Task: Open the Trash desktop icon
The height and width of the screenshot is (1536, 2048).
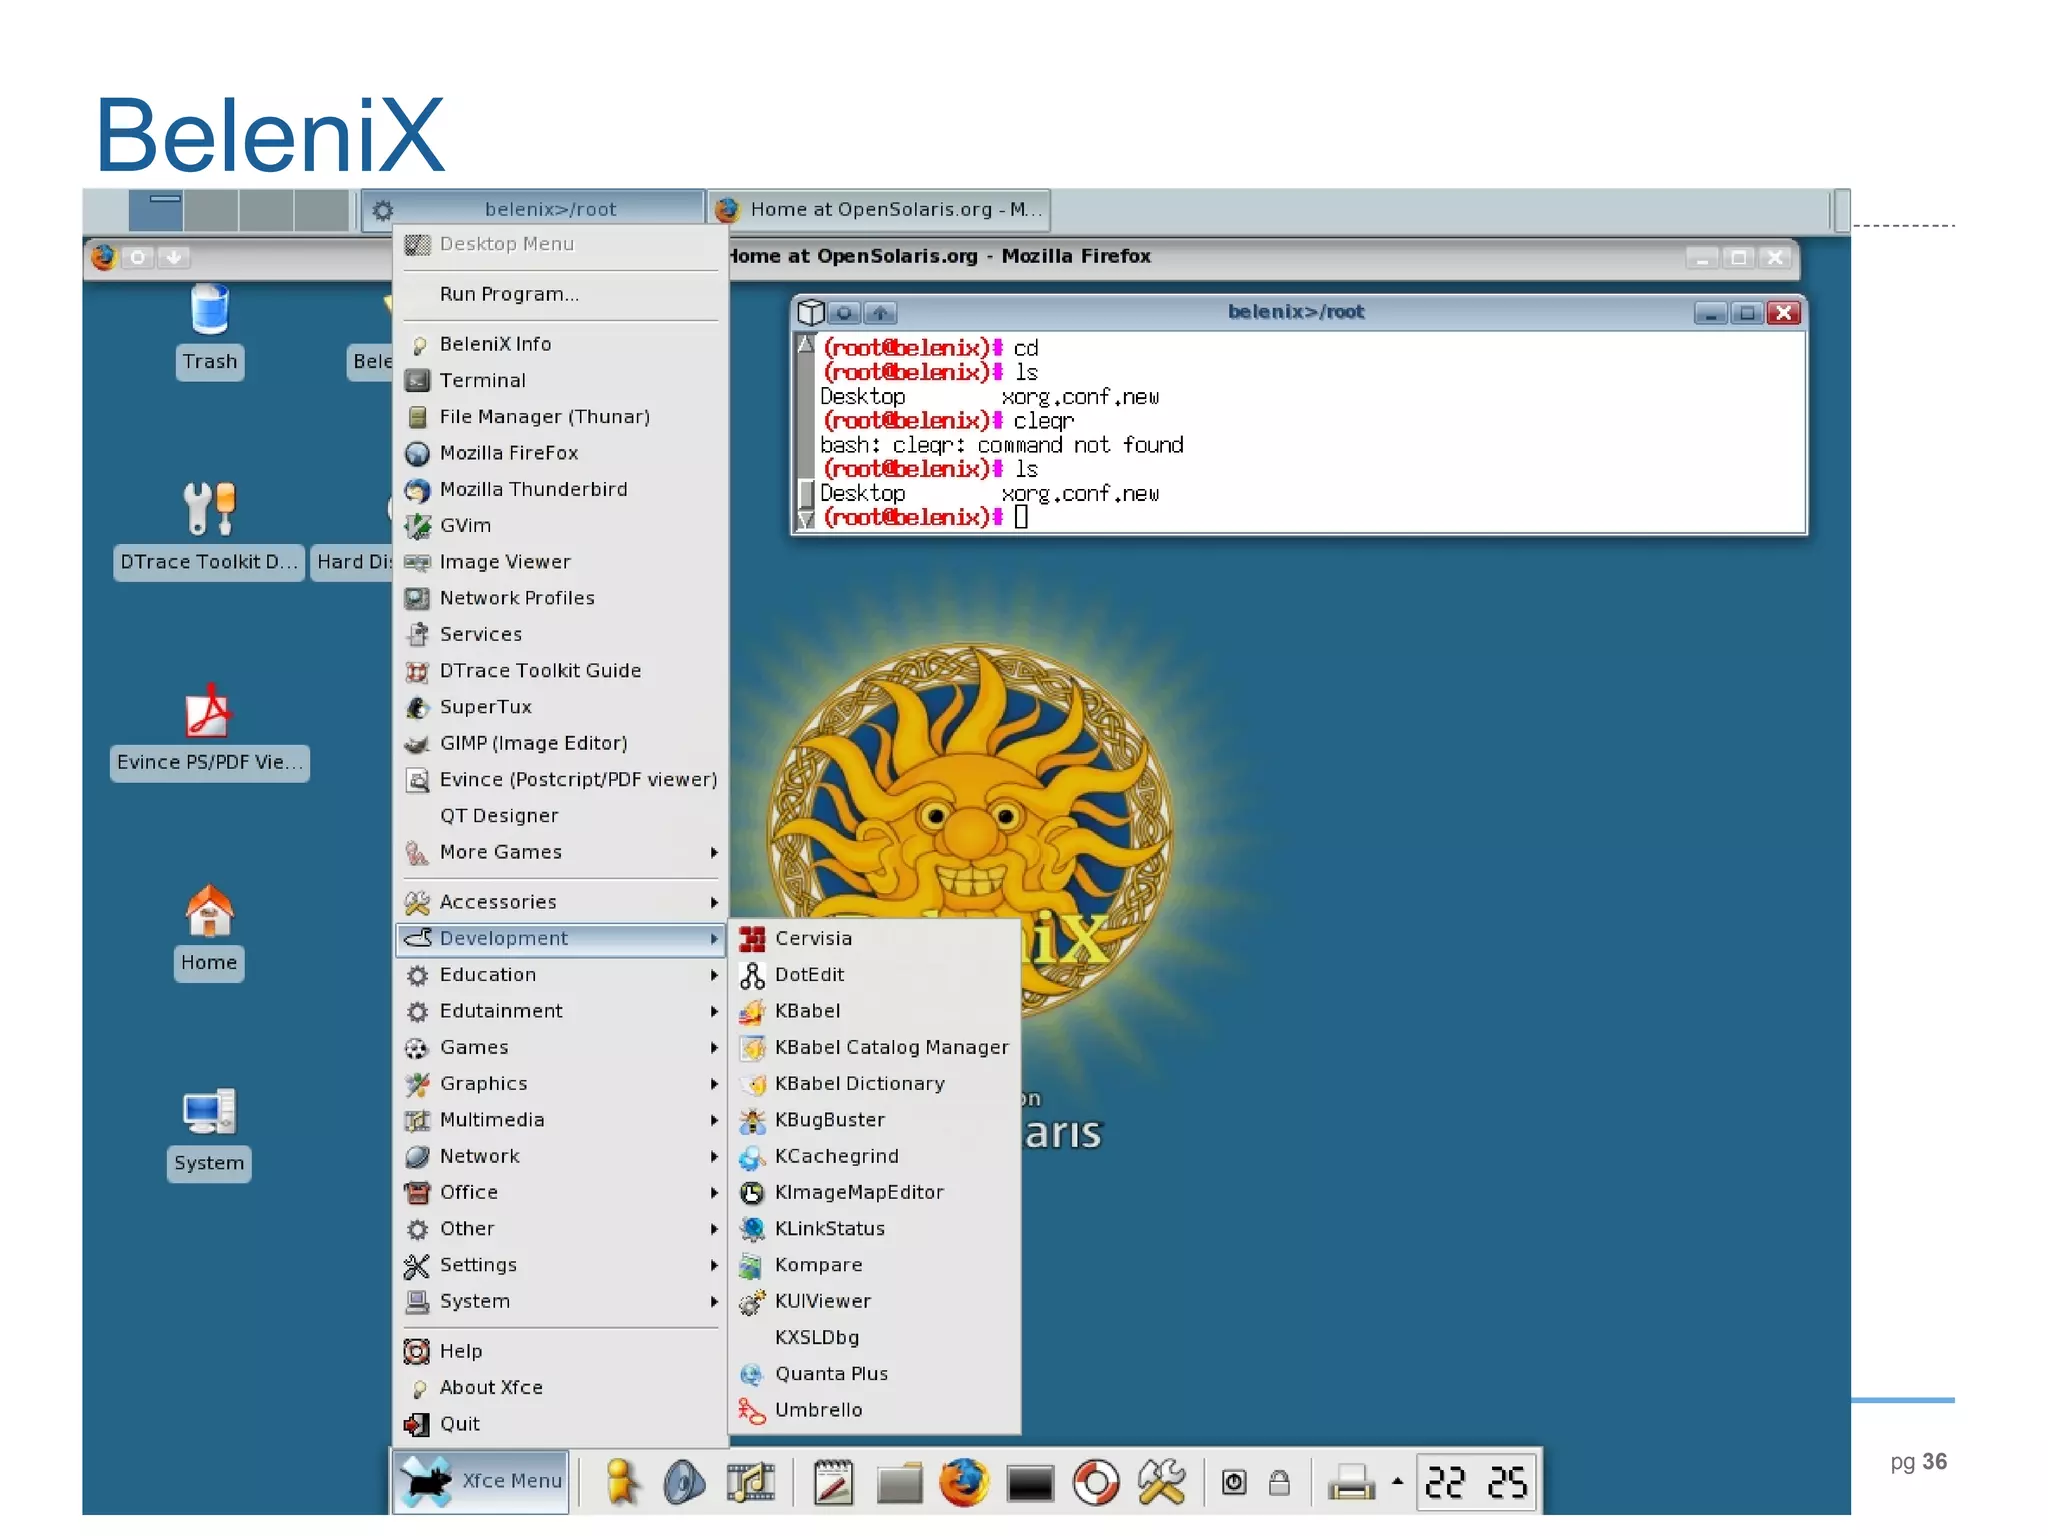Action: tap(210, 330)
